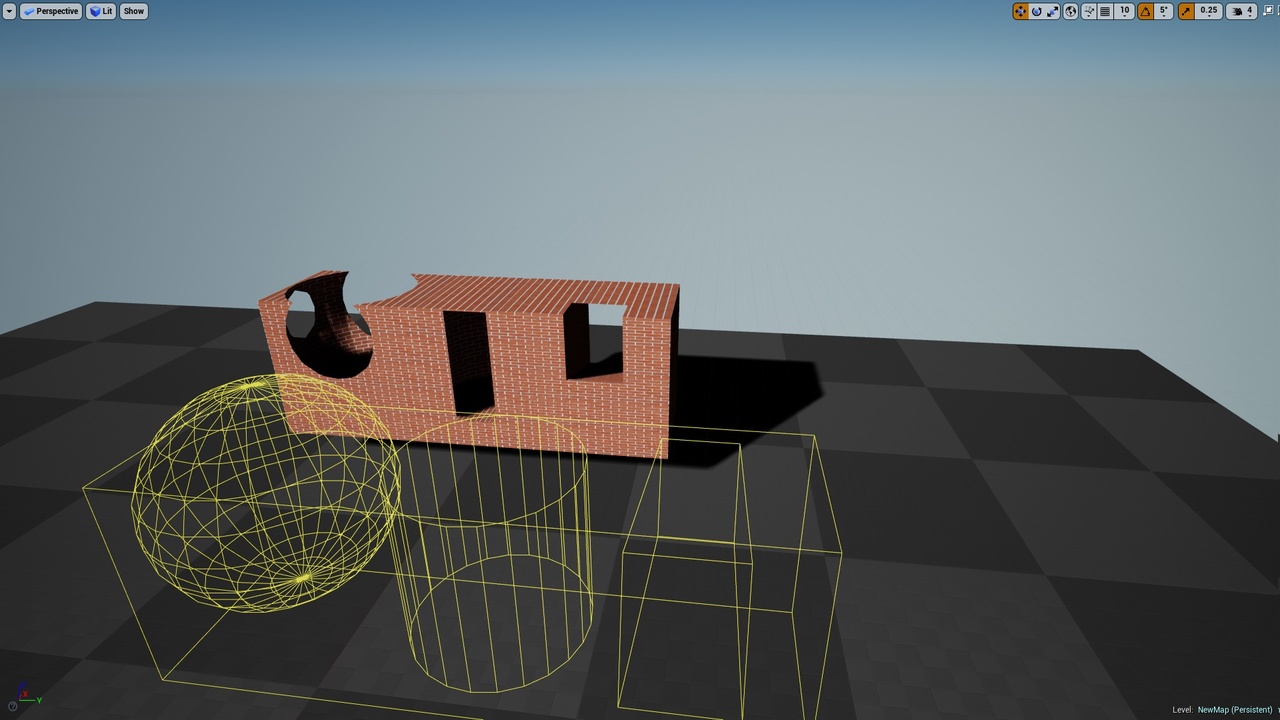Screen dimensions: 1280x720
Task: Select the rotate transform tool
Action: click(x=1037, y=11)
